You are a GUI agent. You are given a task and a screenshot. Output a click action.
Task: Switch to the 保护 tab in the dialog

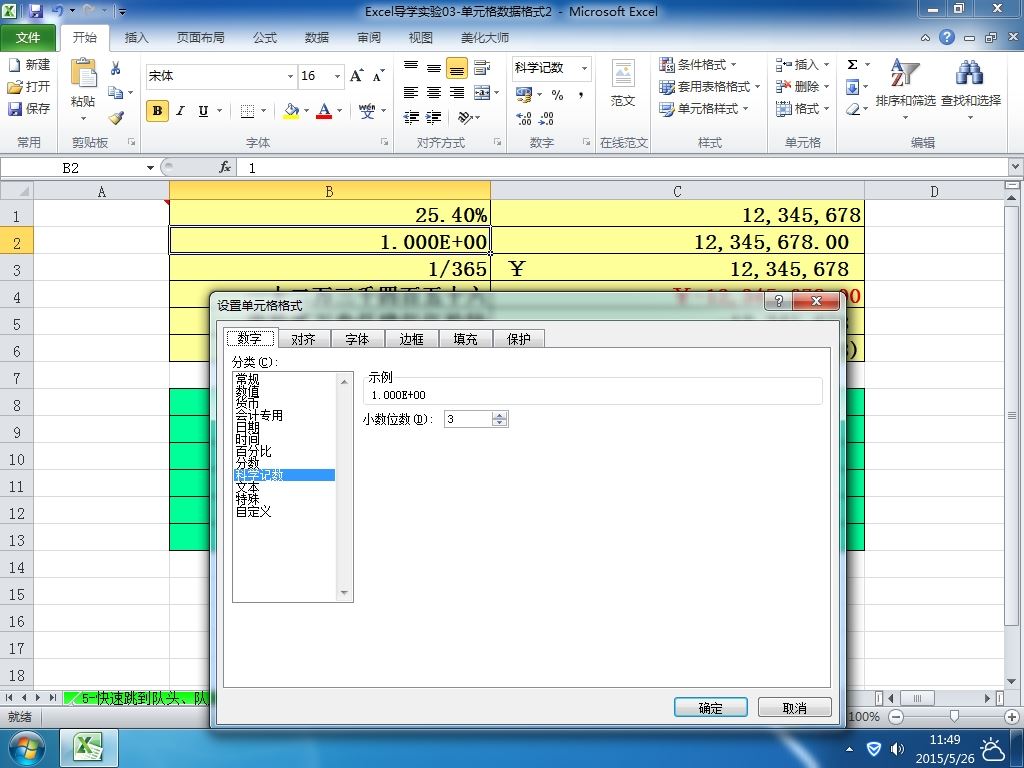(519, 339)
